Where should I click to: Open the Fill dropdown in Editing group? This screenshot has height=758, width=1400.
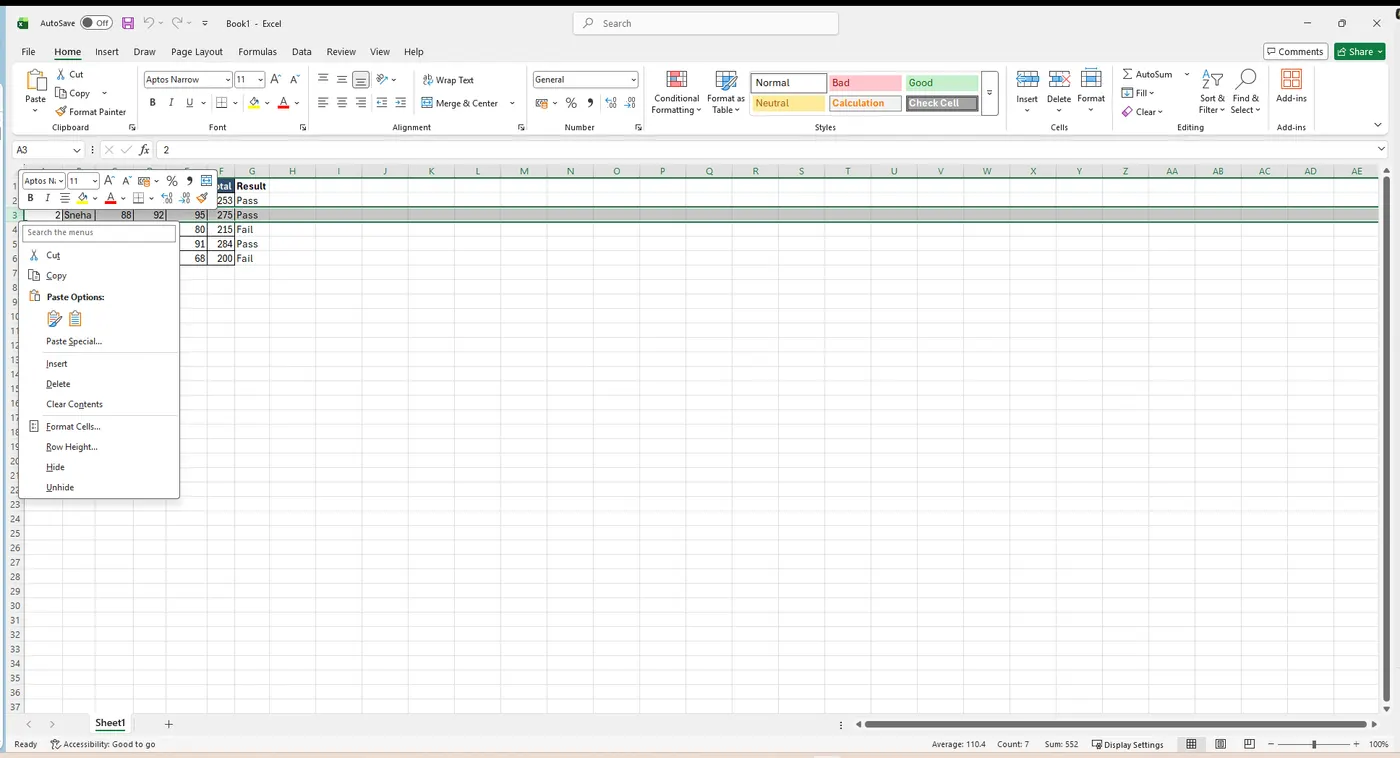pyautogui.click(x=1138, y=93)
